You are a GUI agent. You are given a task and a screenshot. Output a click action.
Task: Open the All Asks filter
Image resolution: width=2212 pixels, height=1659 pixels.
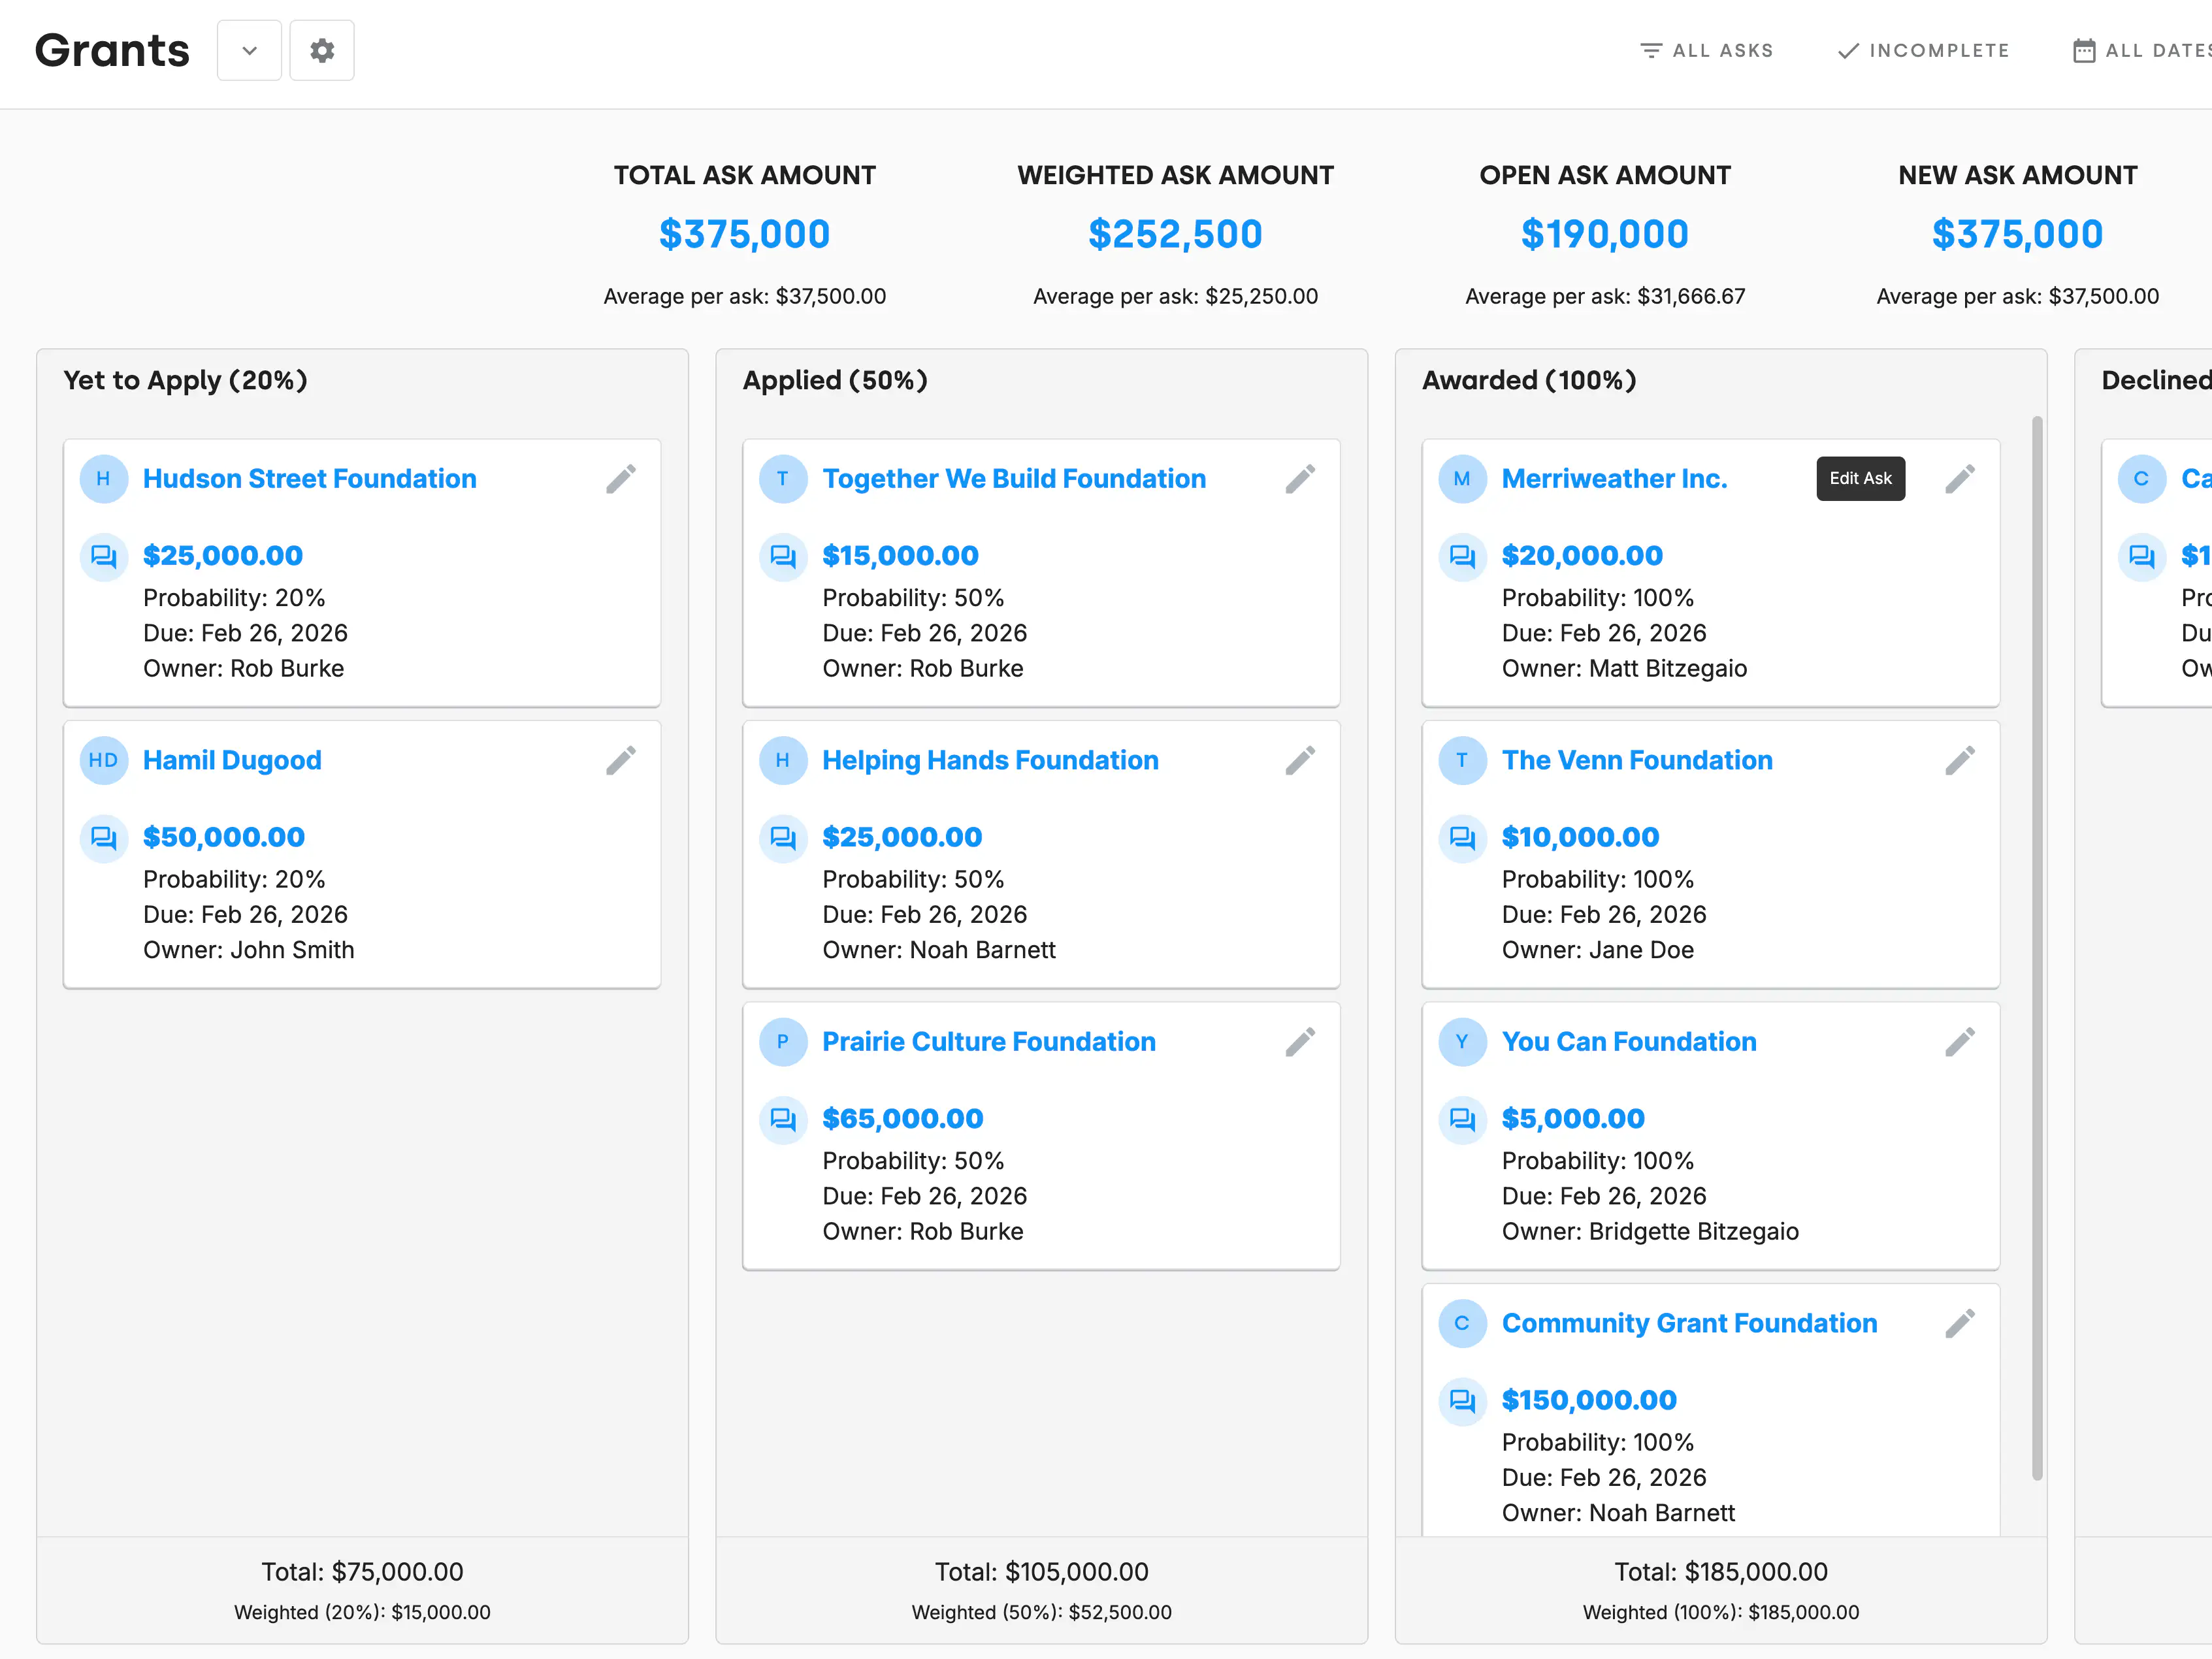tap(1707, 50)
